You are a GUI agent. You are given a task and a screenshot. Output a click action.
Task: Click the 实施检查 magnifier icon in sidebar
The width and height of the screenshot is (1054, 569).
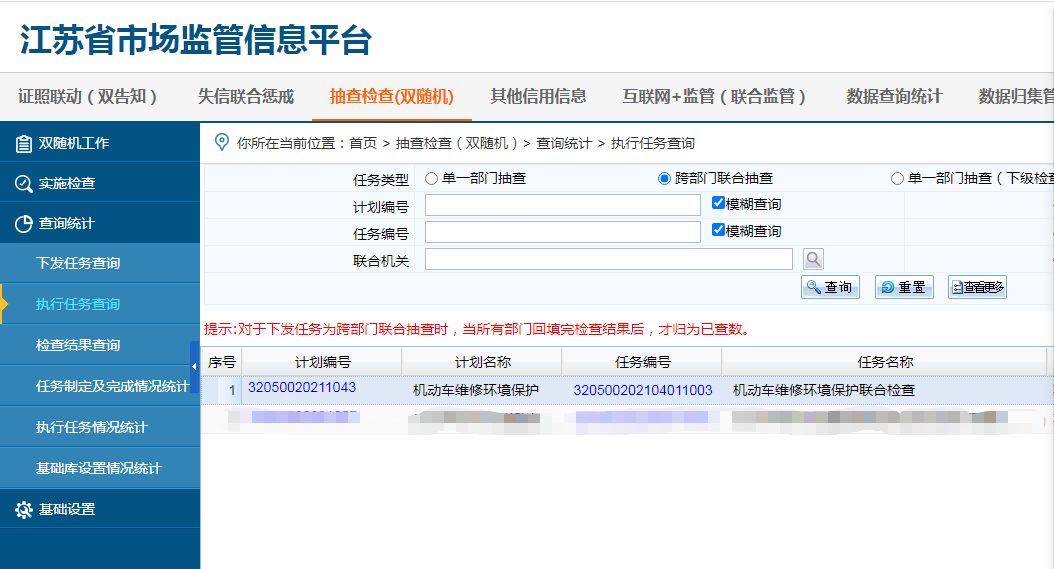click(x=23, y=184)
